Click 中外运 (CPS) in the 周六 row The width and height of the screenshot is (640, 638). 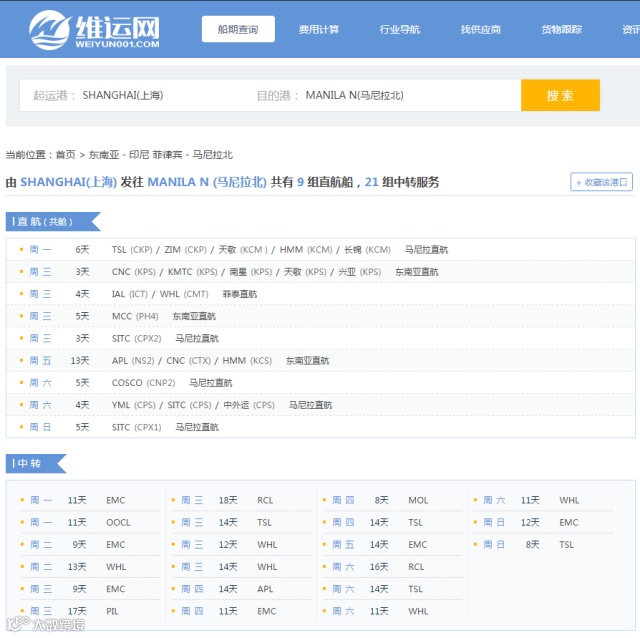[249, 405]
